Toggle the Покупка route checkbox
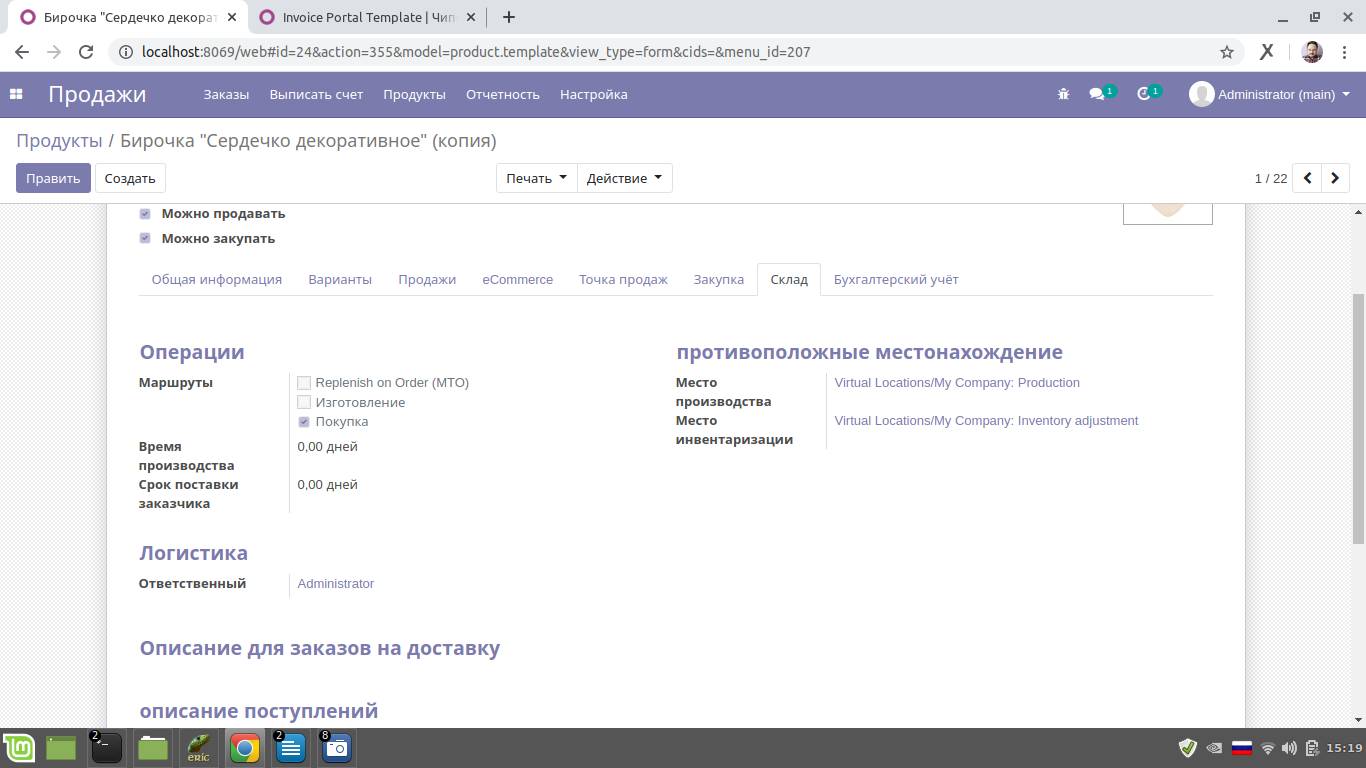This screenshot has width=1366, height=768. [x=304, y=422]
